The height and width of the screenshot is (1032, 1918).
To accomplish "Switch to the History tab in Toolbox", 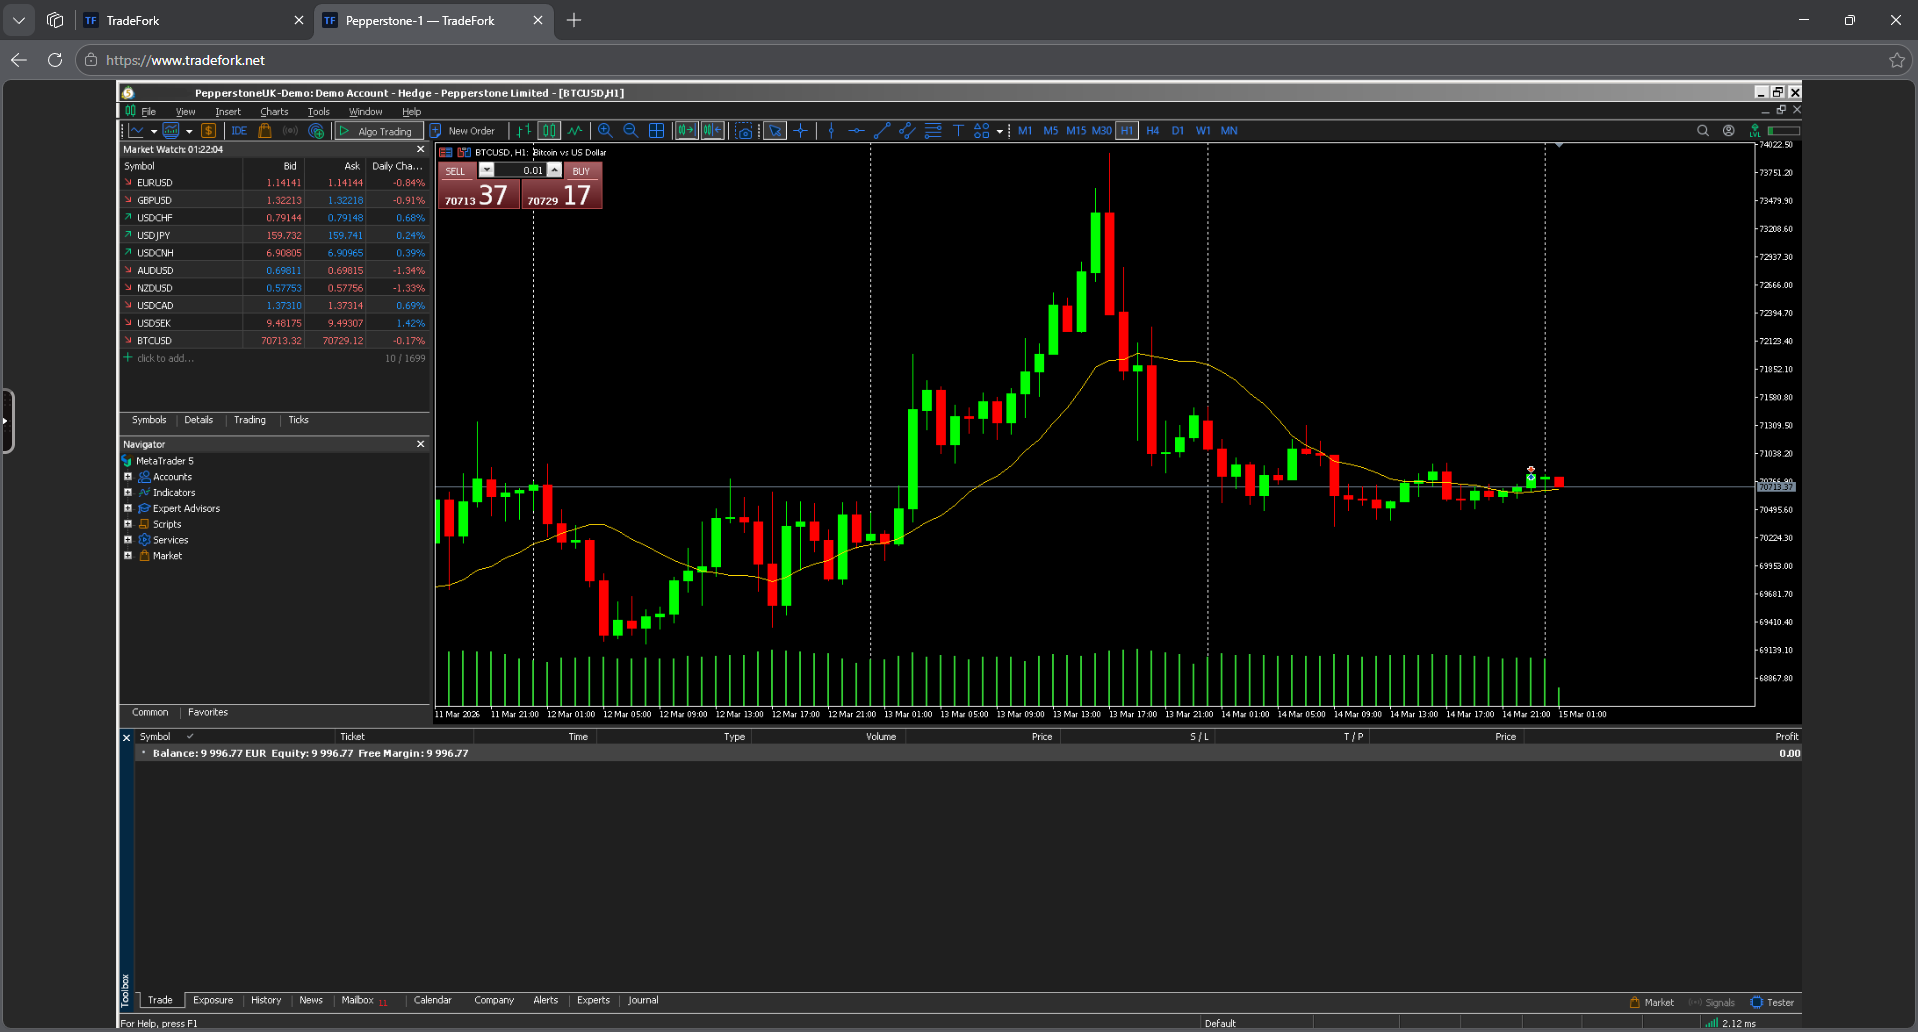I will coord(266,1000).
